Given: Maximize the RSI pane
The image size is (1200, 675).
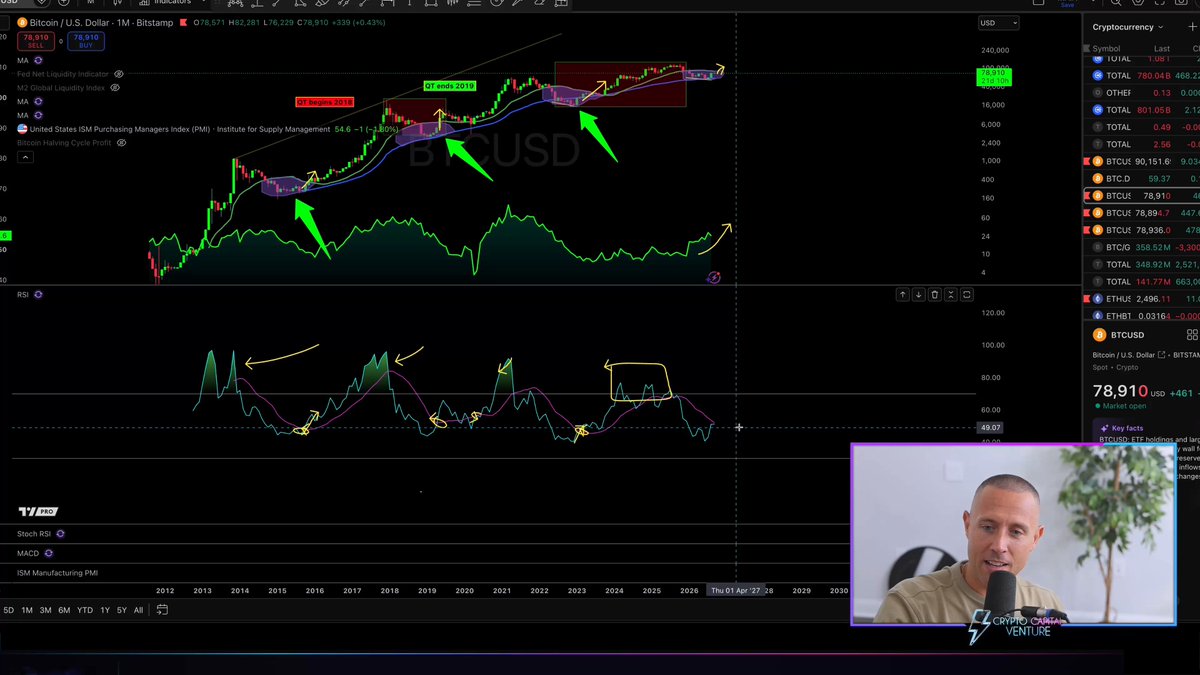Looking at the screenshot, I should [967, 295].
